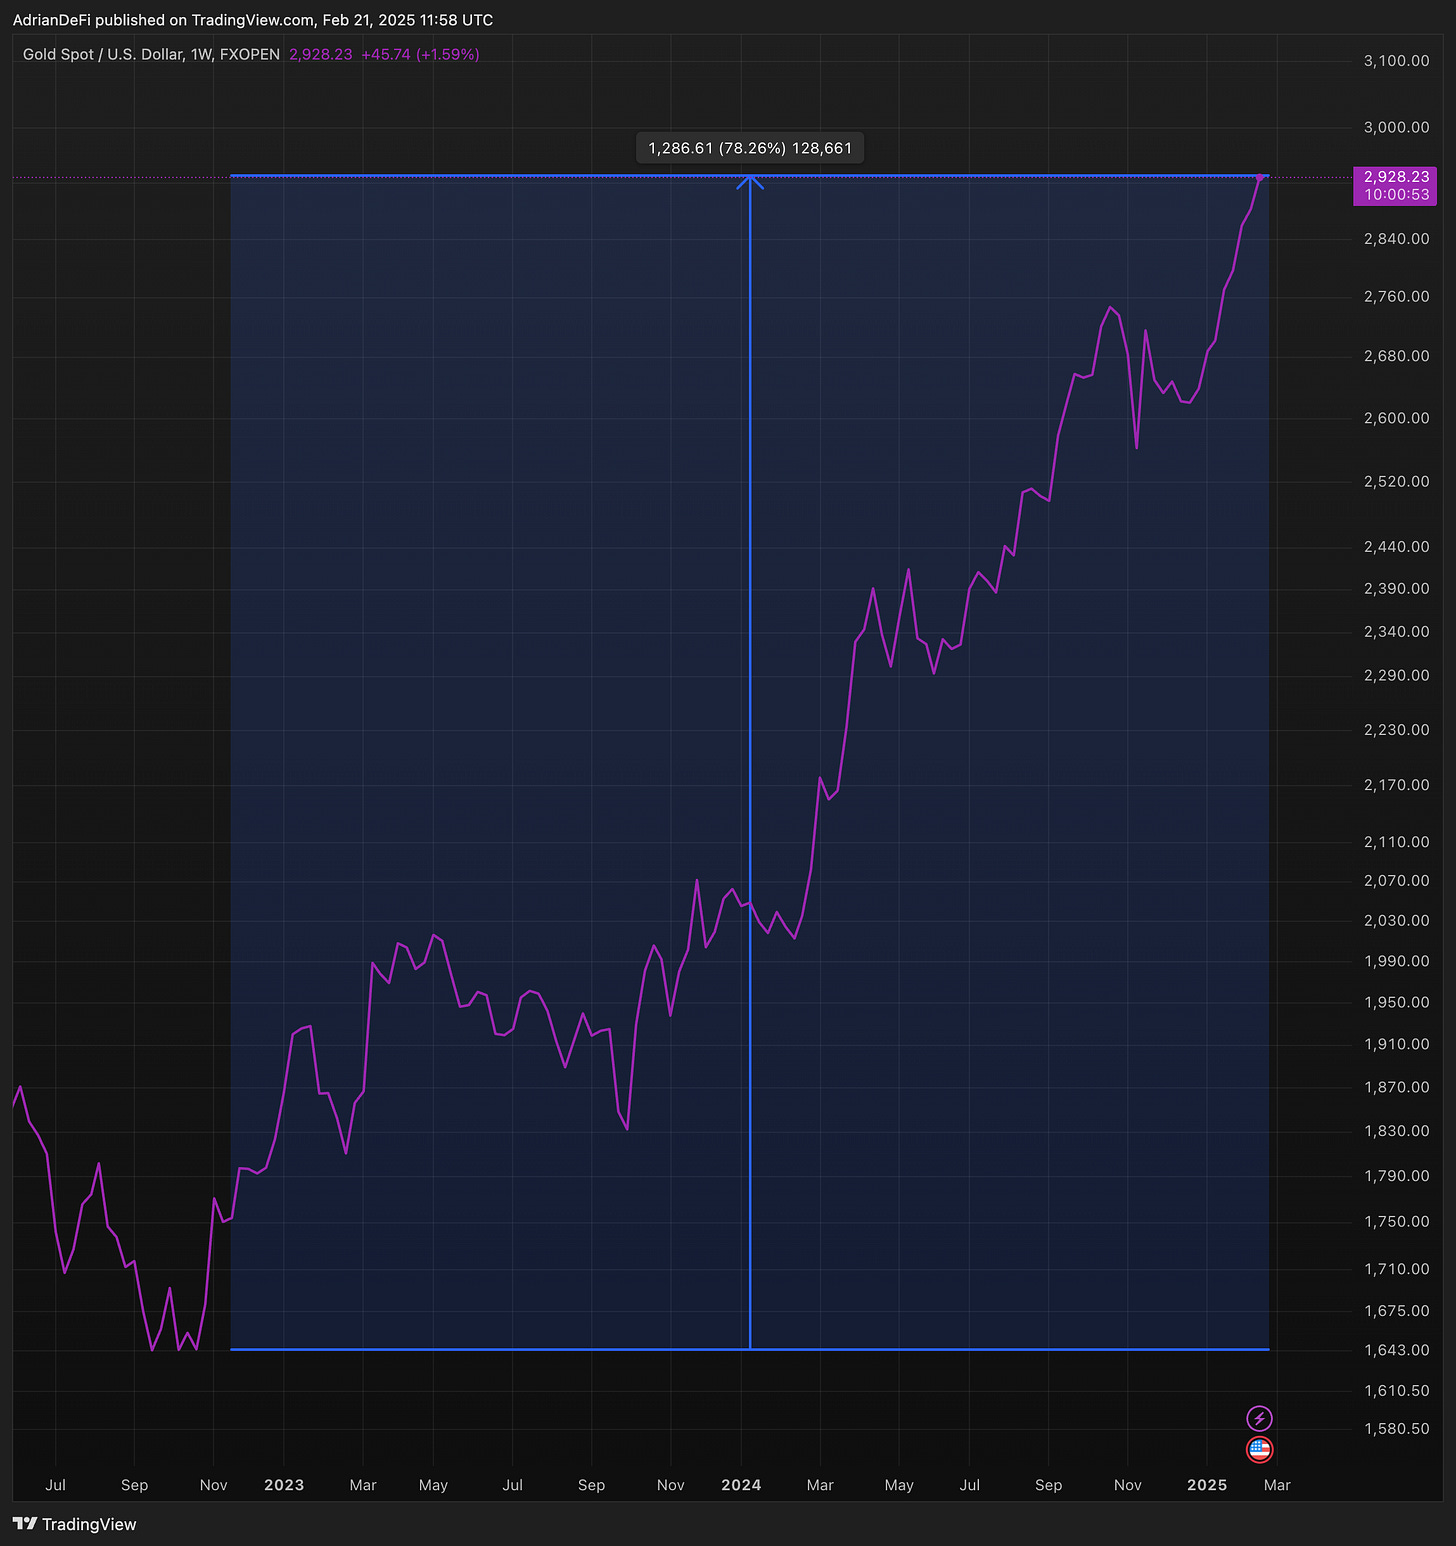Image resolution: width=1456 pixels, height=1546 pixels.
Task: Click the 2,390.00 price axis label
Action: (x=1396, y=589)
